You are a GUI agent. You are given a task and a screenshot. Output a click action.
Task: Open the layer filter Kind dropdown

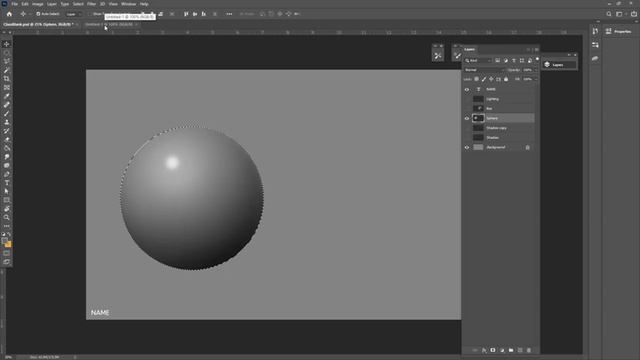pos(479,60)
